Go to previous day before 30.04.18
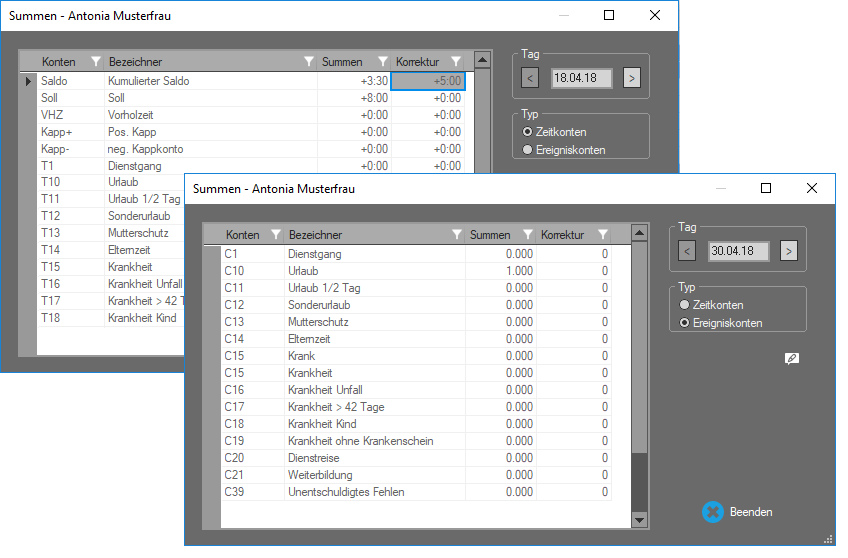Image resolution: width=848 pixels, height=558 pixels. (x=687, y=251)
